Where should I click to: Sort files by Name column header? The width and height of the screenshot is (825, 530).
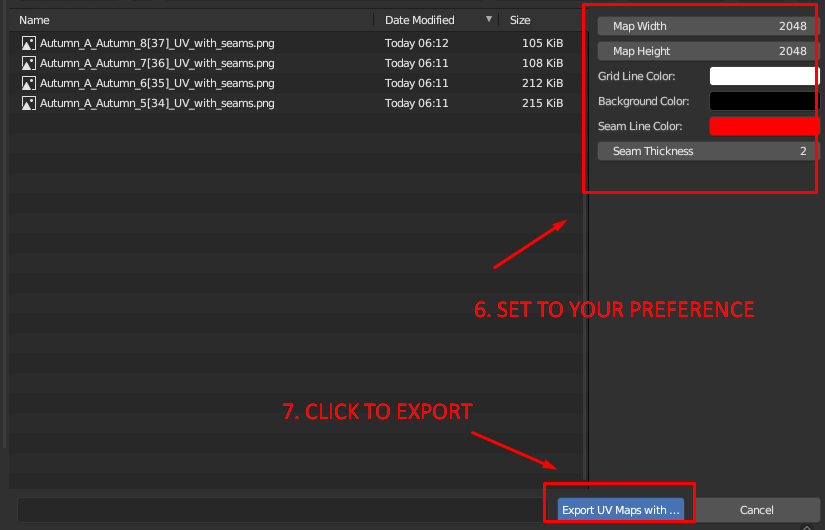[x=34, y=20]
